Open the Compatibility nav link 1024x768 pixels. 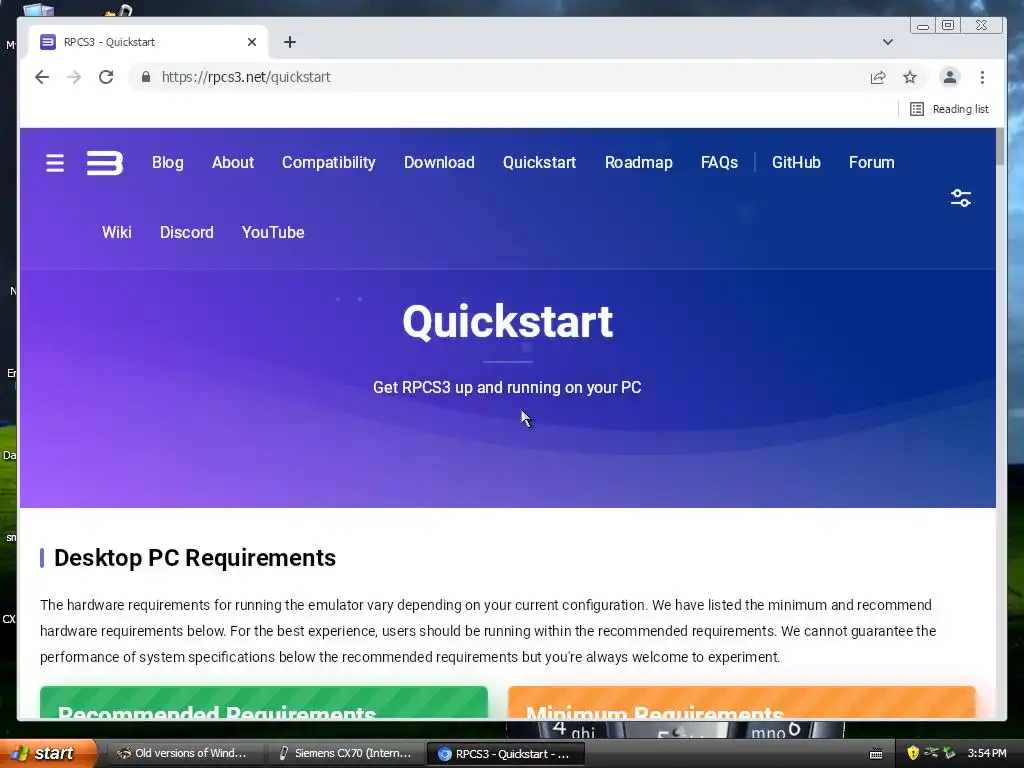(328, 163)
